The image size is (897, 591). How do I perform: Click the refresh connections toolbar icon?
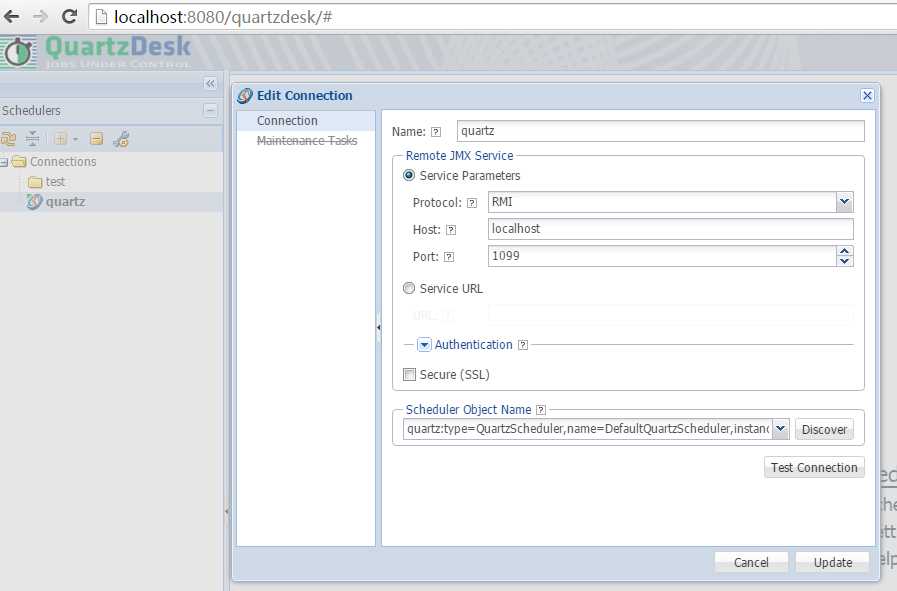tap(8, 138)
